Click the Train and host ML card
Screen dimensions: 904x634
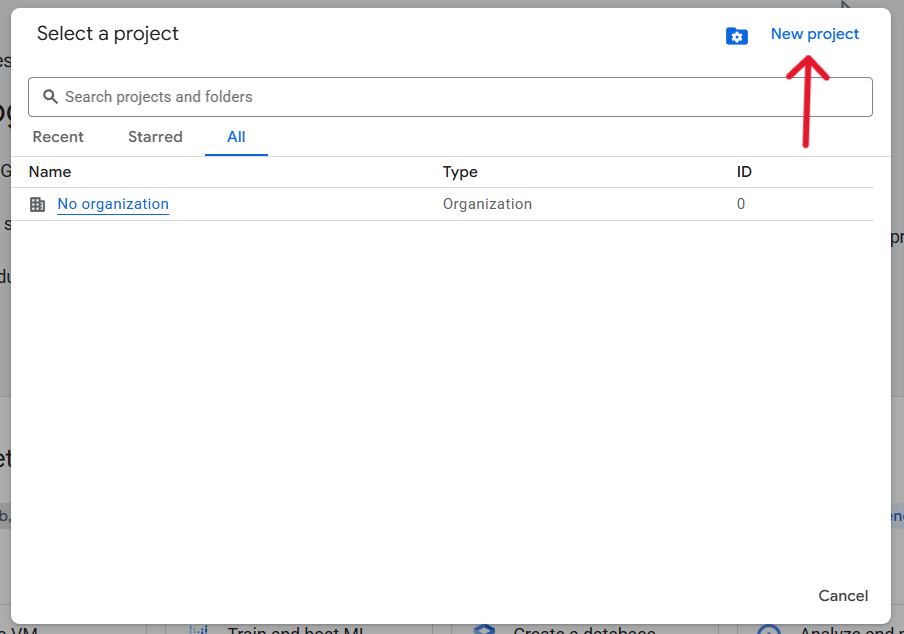coord(292,630)
